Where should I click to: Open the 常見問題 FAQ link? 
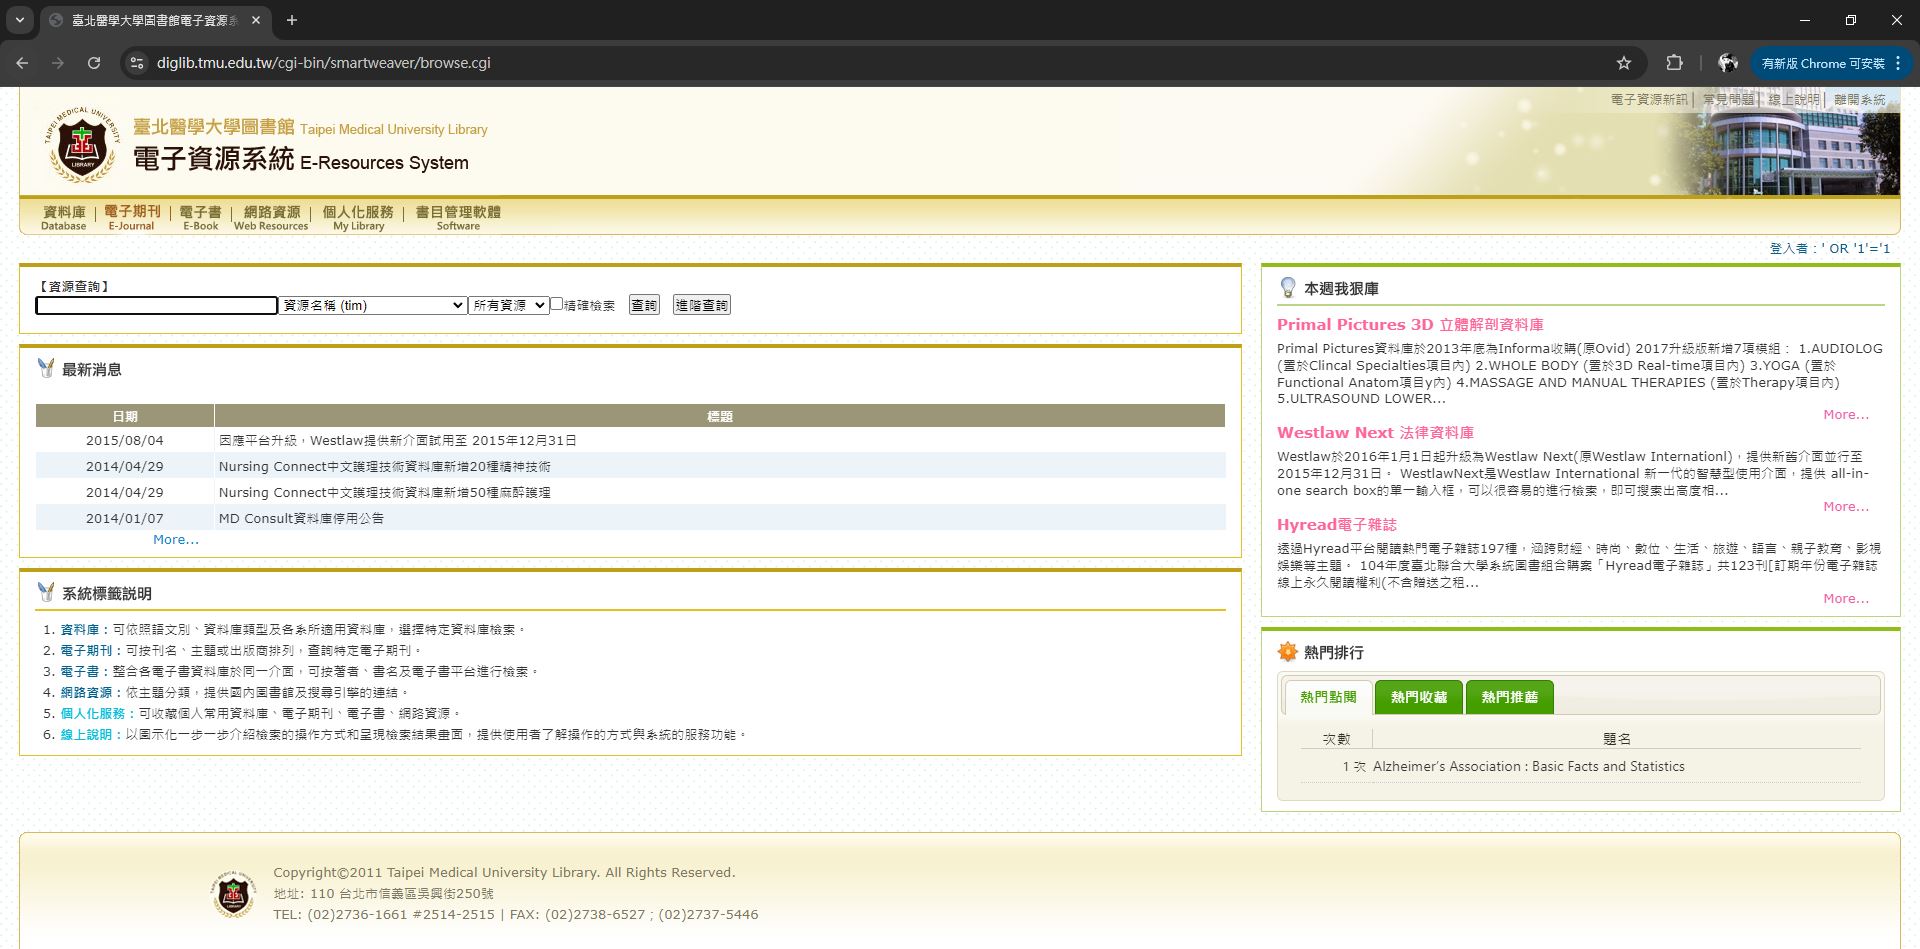1729,99
